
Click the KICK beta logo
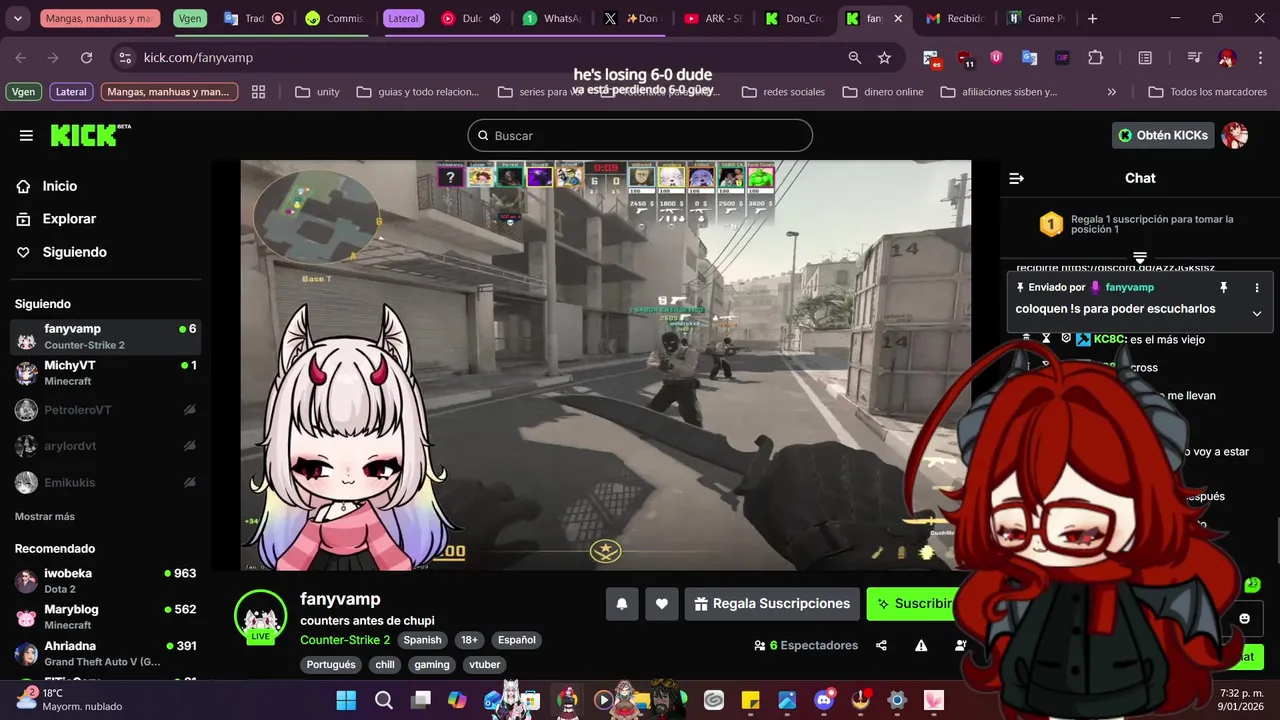coord(91,135)
